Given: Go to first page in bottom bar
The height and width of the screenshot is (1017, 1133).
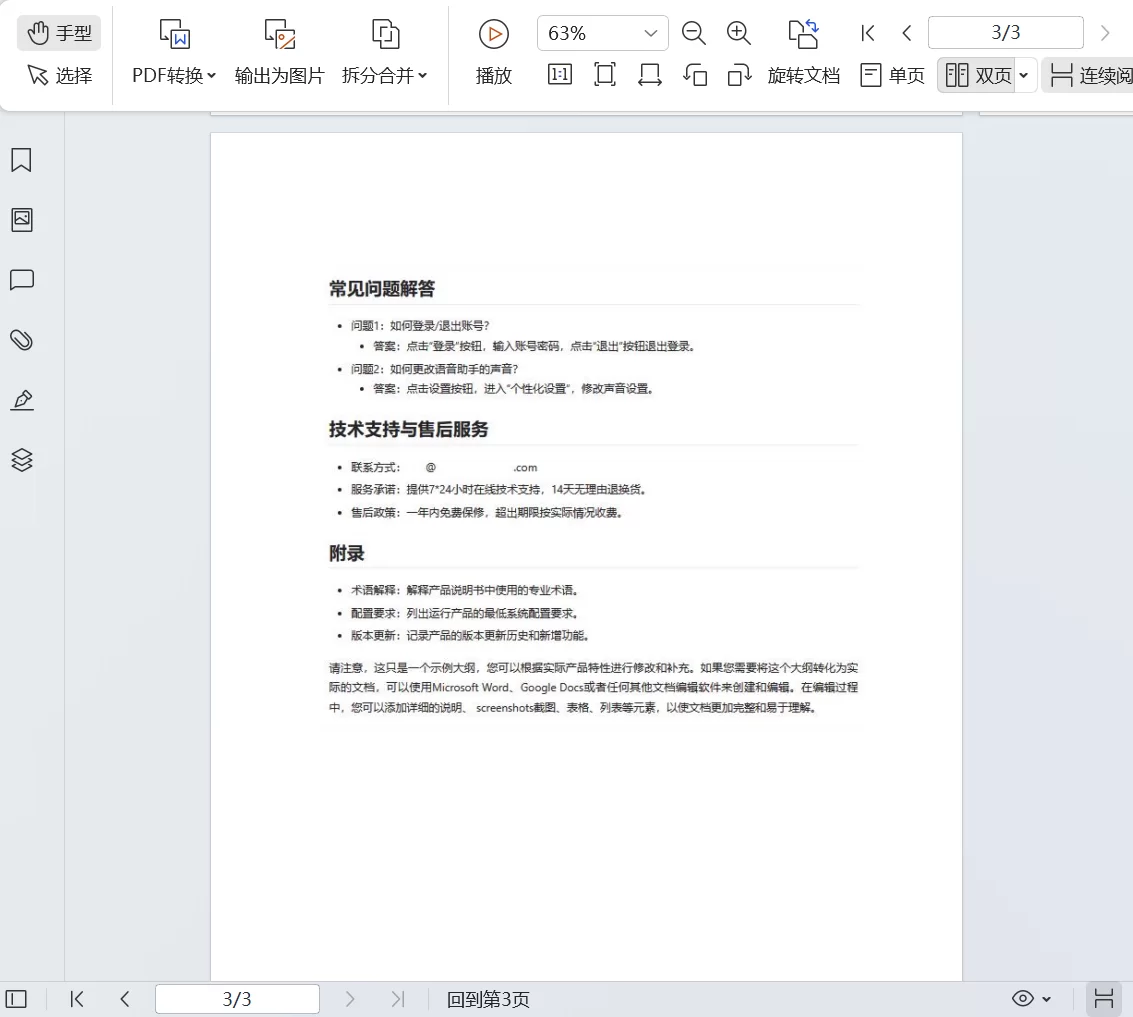Looking at the screenshot, I should [x=77, y=998].
